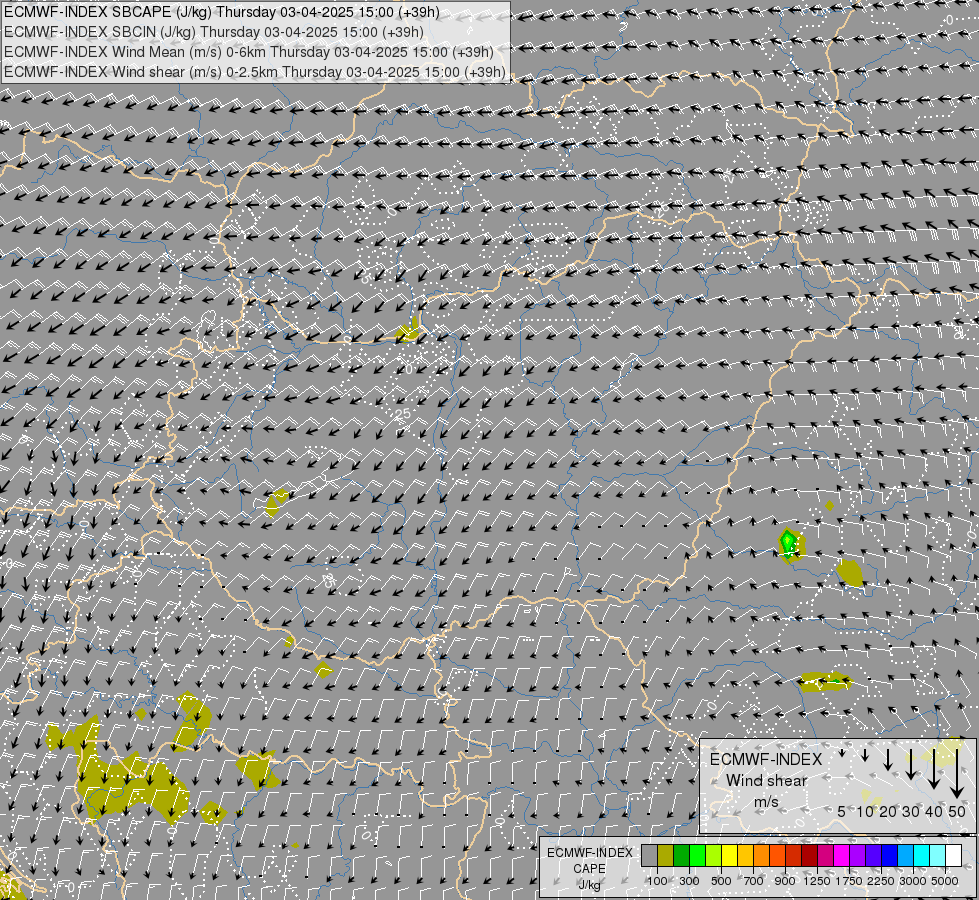Click the '300' value under the CAPE colorbar

[689, 881]
